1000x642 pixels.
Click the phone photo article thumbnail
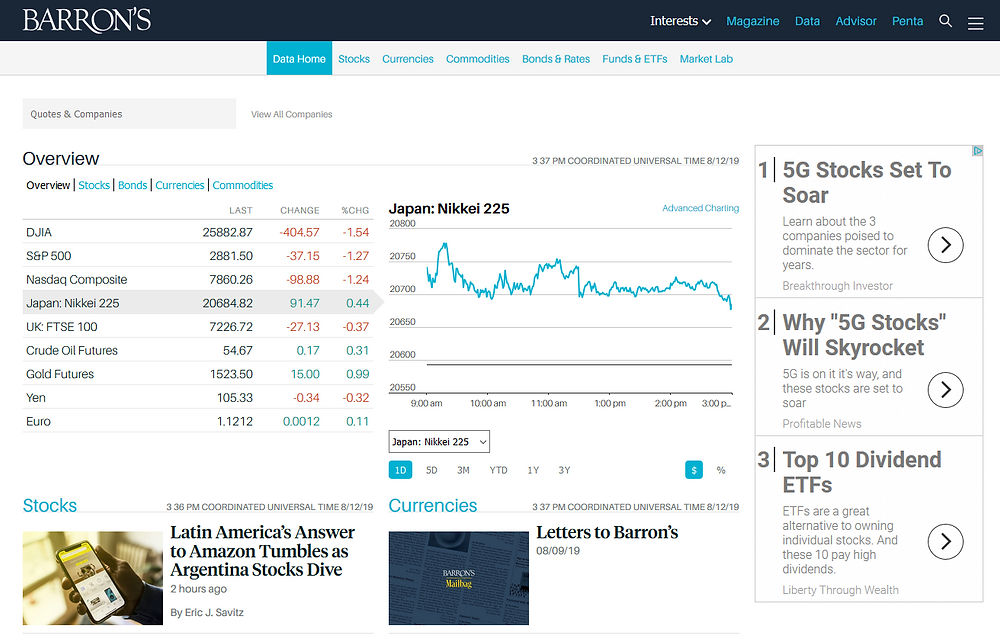(92, 578)
